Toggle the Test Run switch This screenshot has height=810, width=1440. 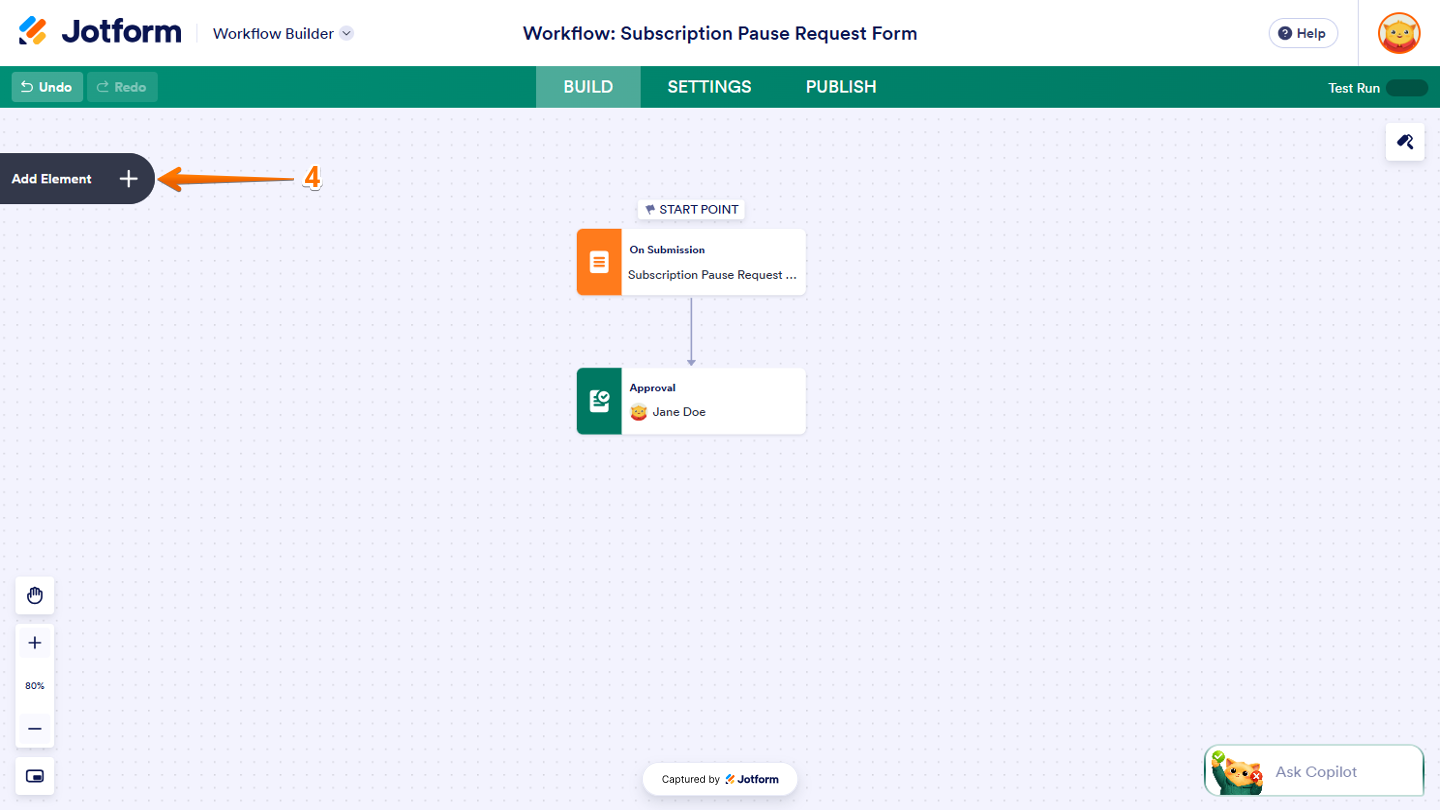[x=1407, y=88]
